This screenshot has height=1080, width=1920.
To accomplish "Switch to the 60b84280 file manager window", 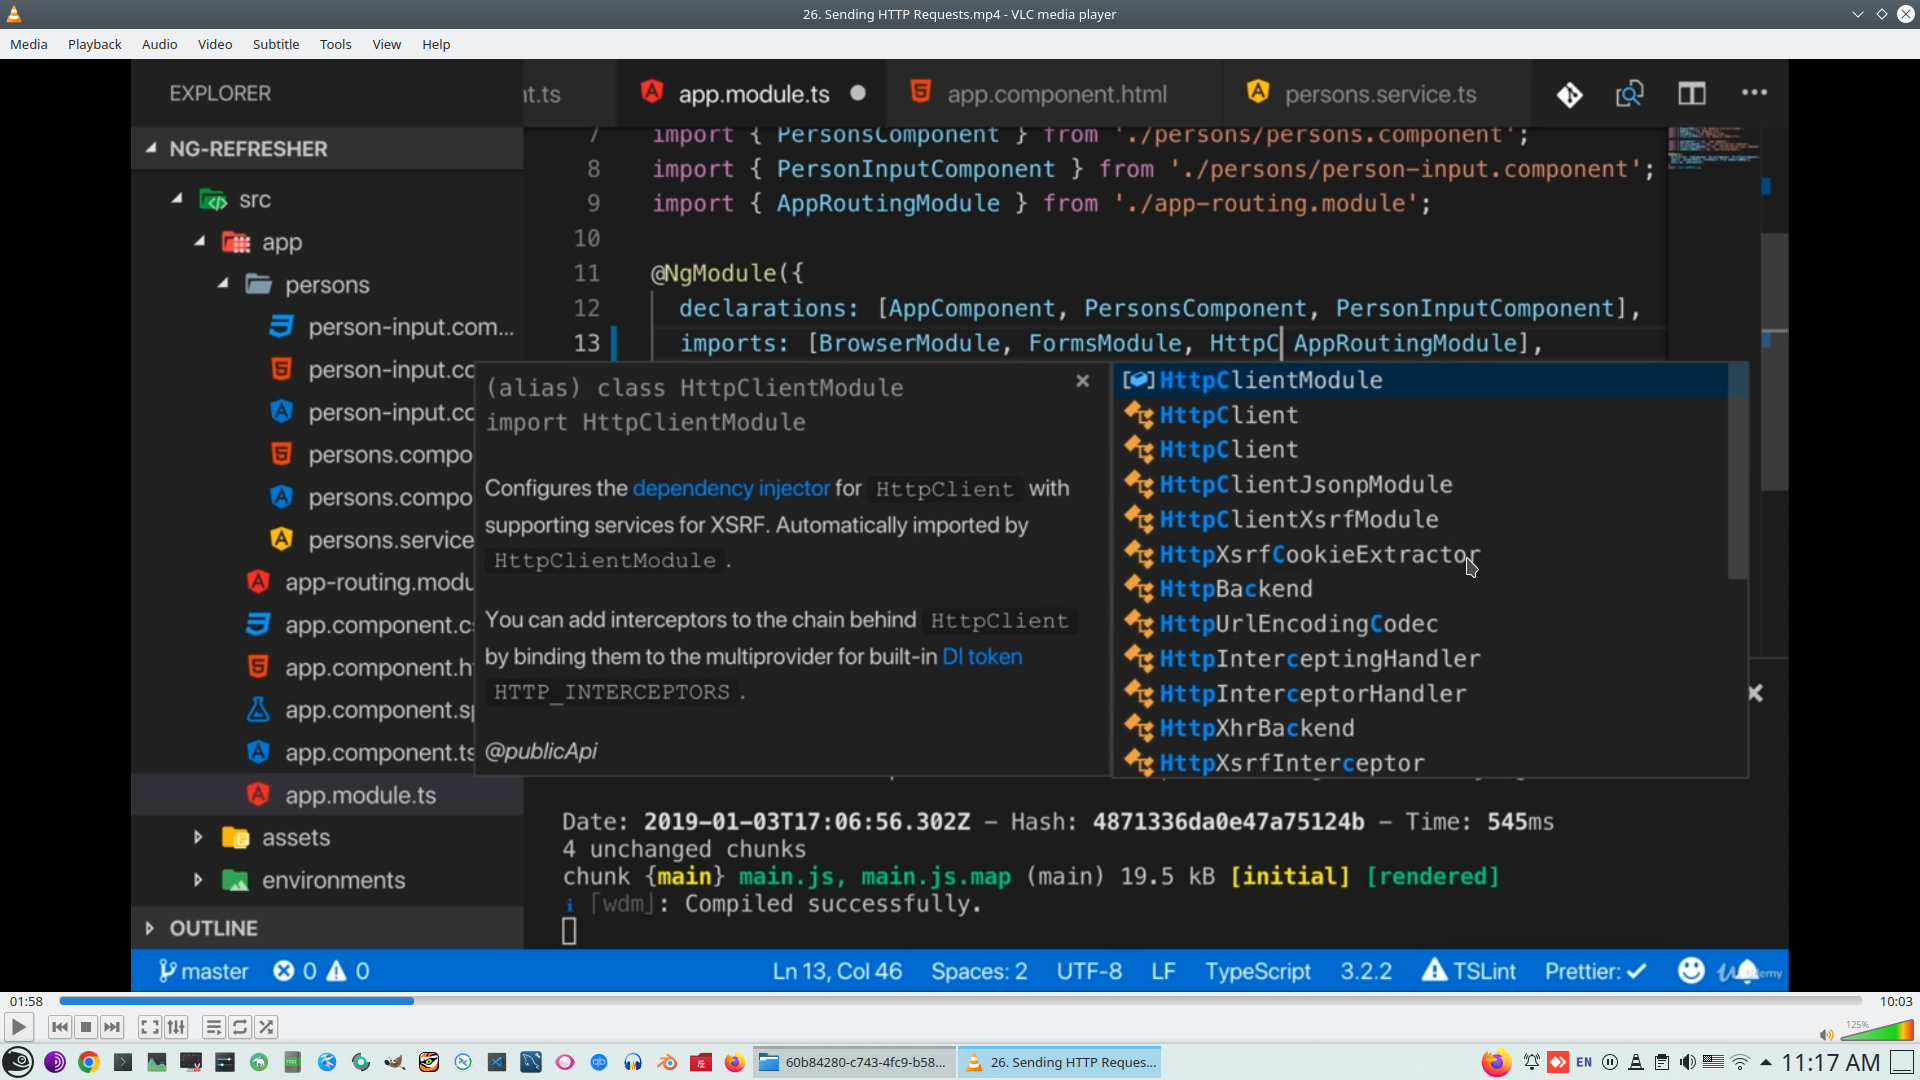I will (854, 1062).
